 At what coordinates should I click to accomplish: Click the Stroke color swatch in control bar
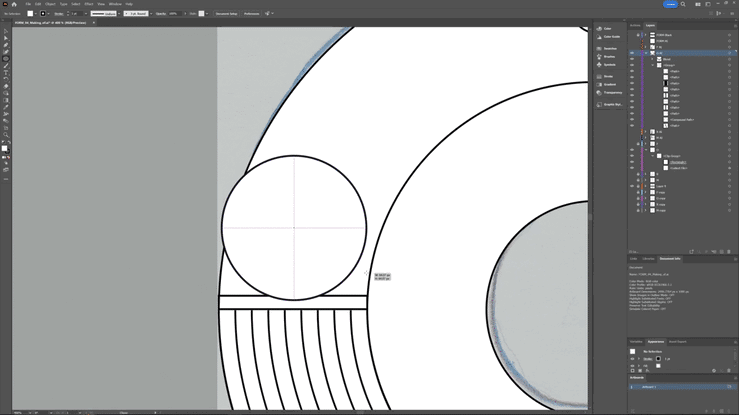tap(43, 14)
